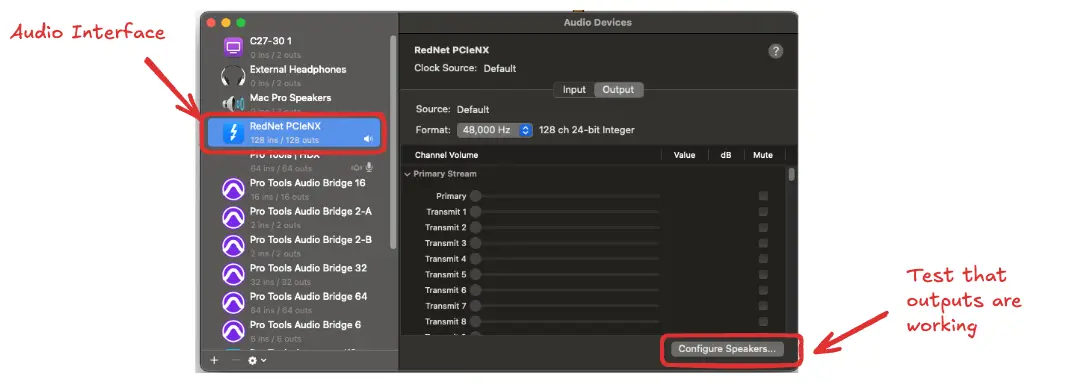Click the channel list vertical scrollbar

tap(791, 175)
